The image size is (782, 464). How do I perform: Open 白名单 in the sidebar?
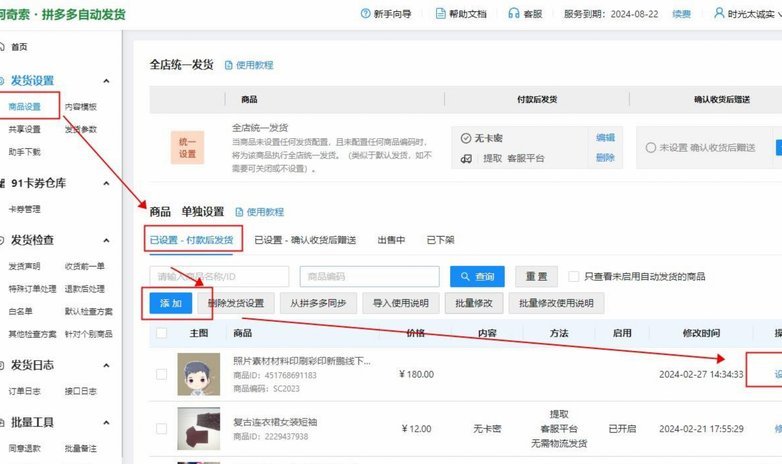point(20,311)
